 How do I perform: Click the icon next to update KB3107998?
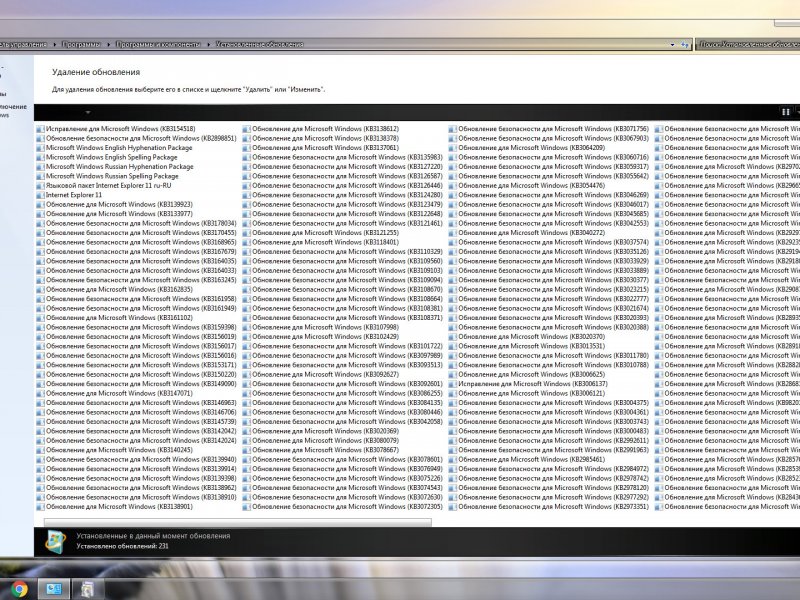[246, 327]
